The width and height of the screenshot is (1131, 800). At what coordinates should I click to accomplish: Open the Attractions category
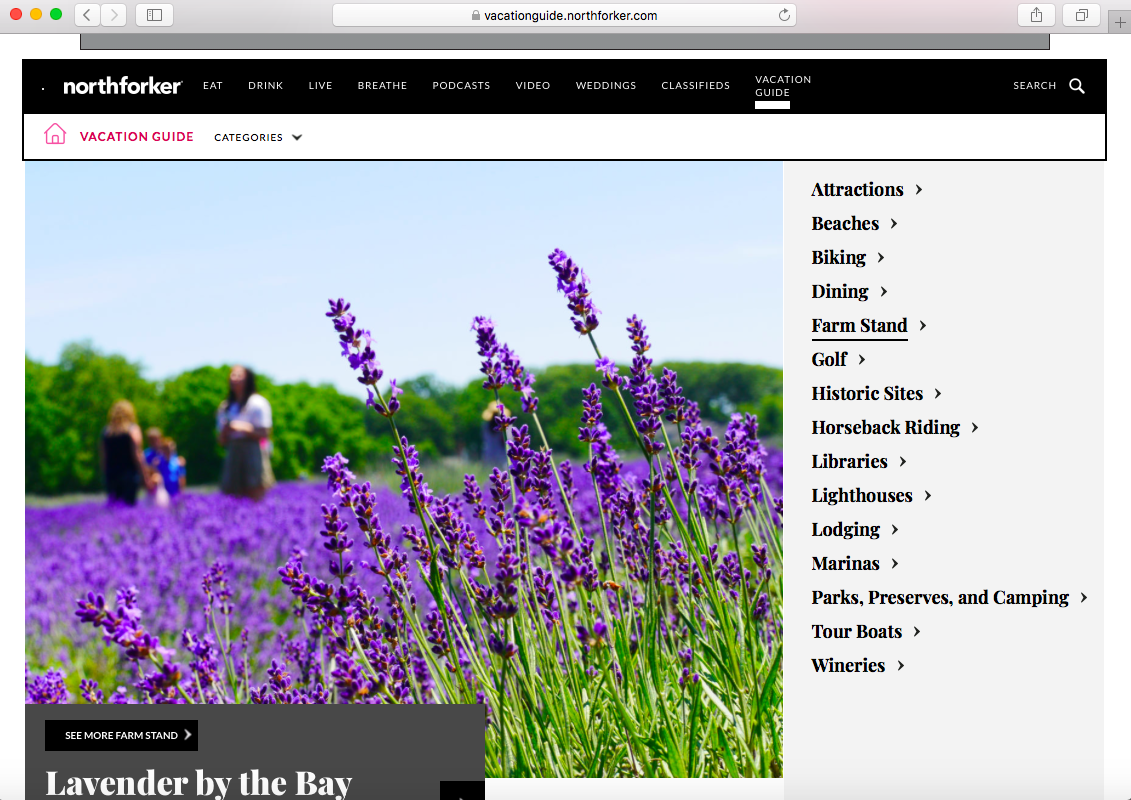[857, 189]
